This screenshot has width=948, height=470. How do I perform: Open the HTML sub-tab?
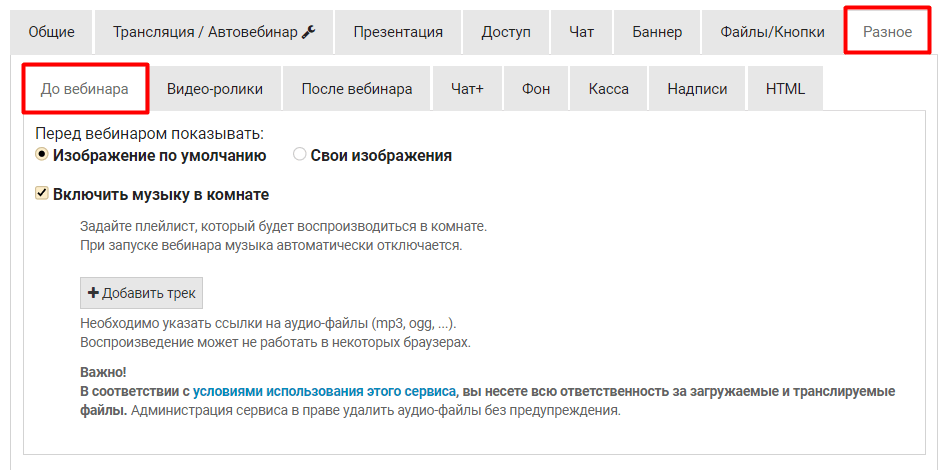pos(785,89)
